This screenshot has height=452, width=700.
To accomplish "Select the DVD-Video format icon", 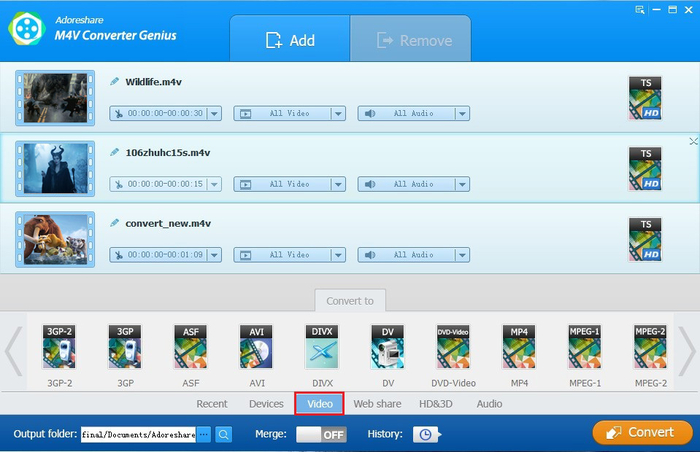I will pyautogui.click(x=453, y=347).
